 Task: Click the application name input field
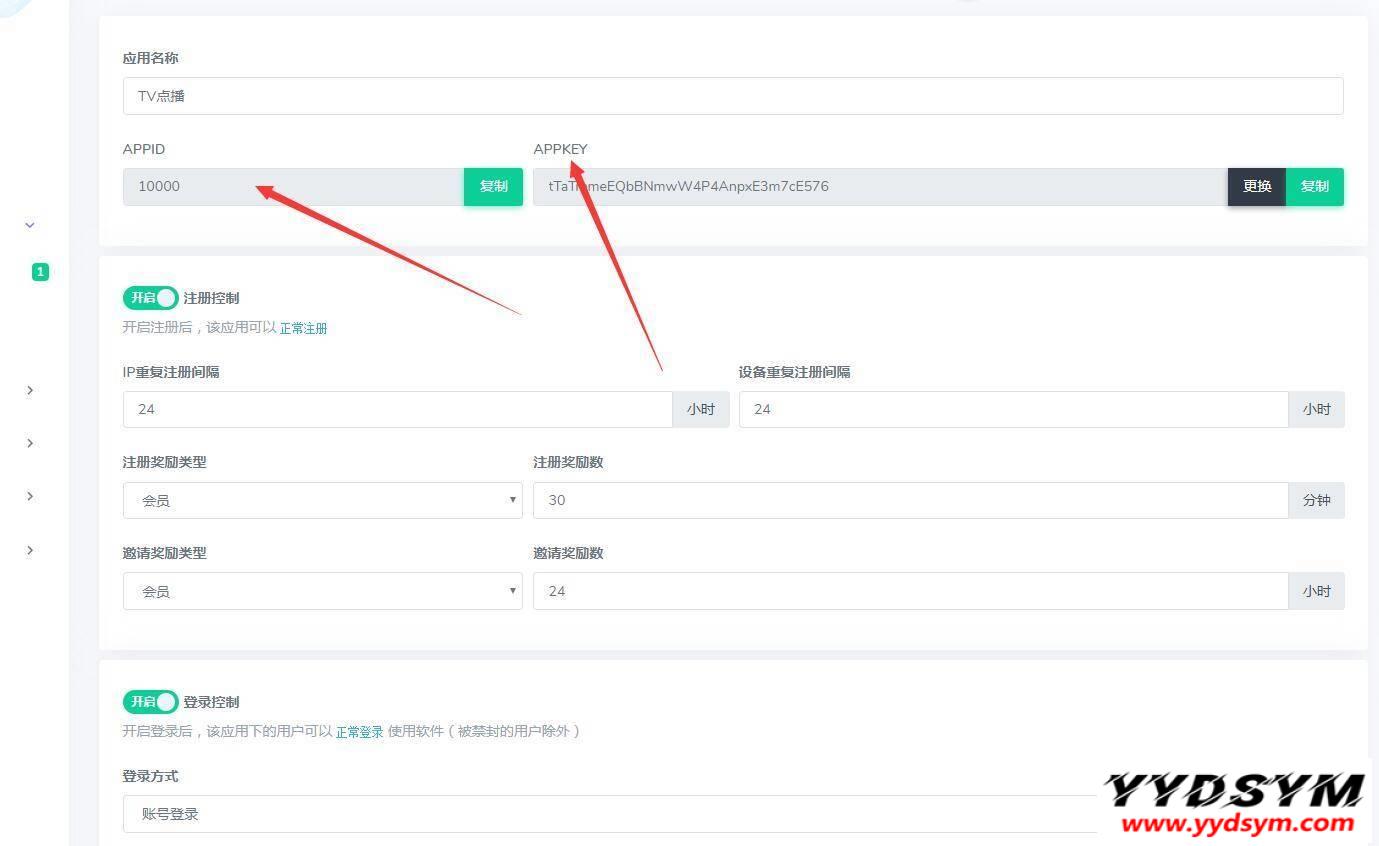tap(732, 97)
